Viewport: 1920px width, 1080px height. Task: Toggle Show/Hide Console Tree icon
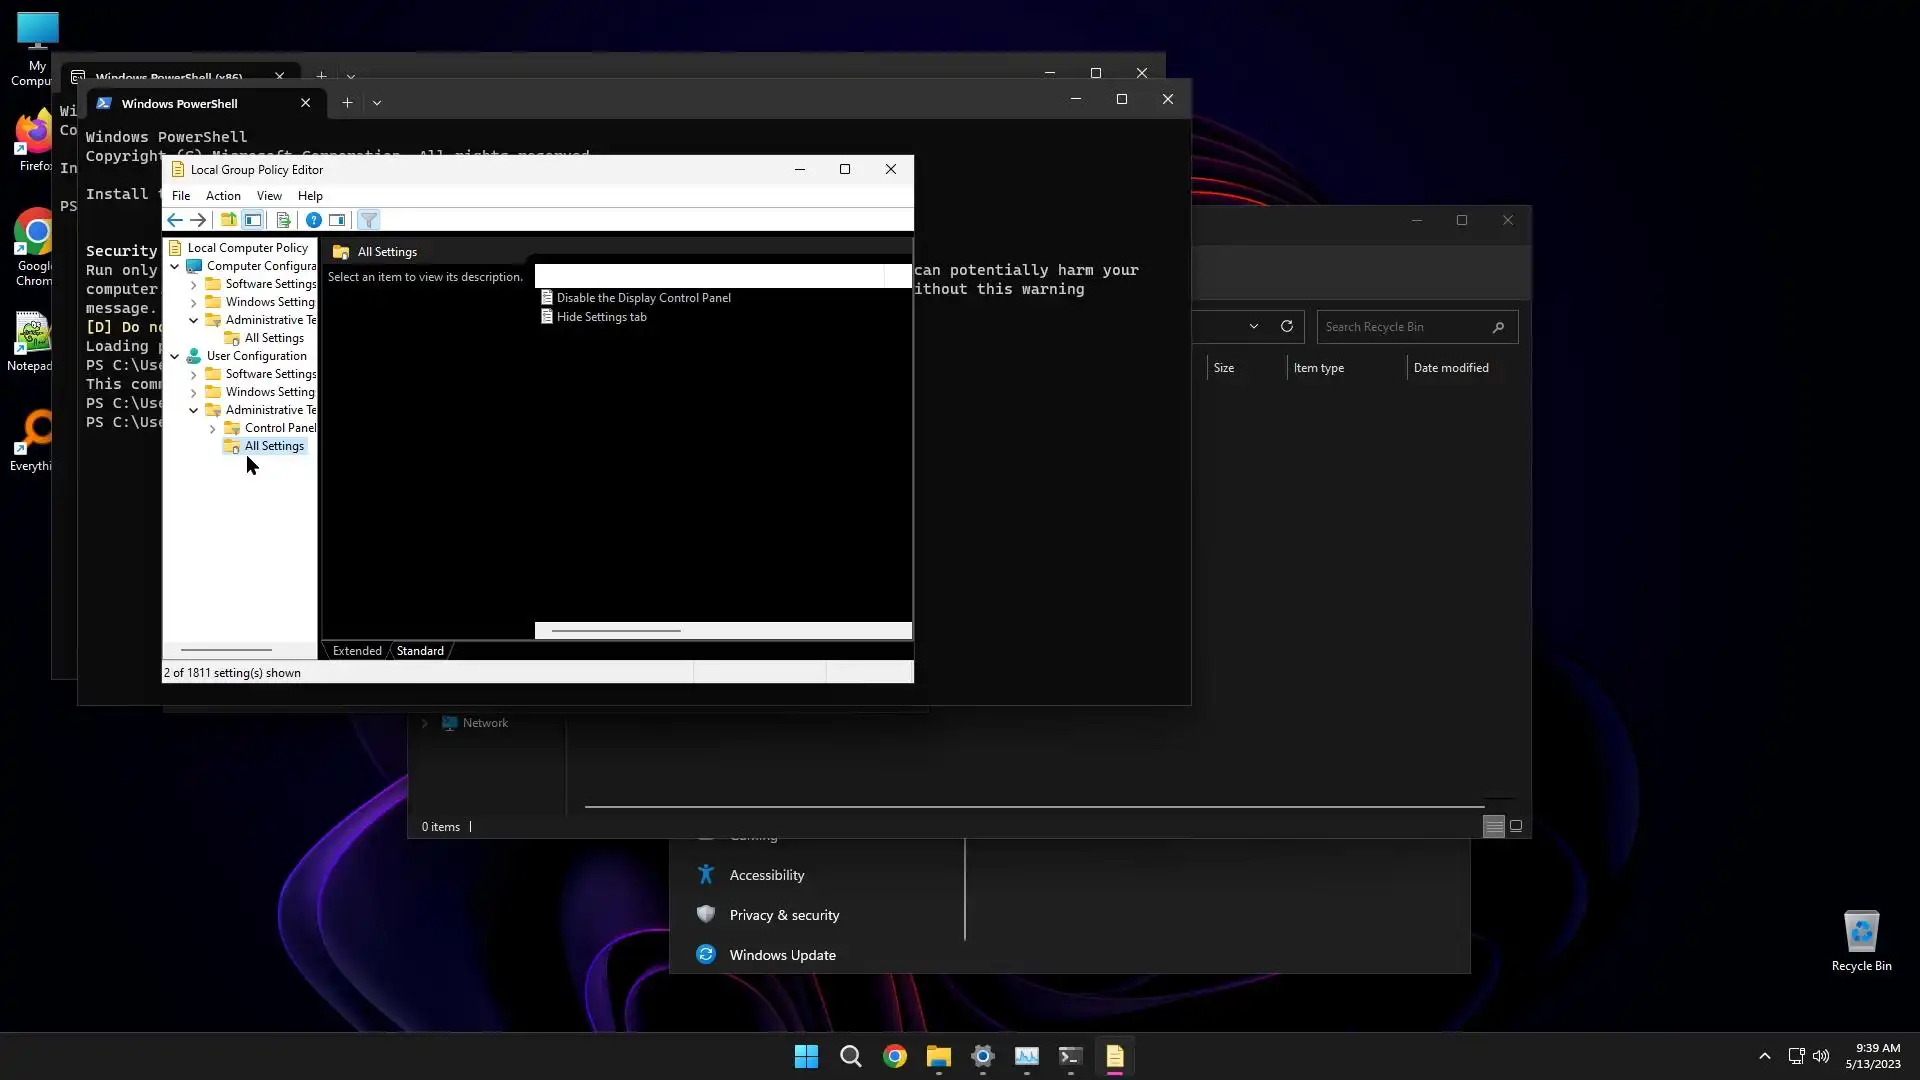click(x=253, y=220)
